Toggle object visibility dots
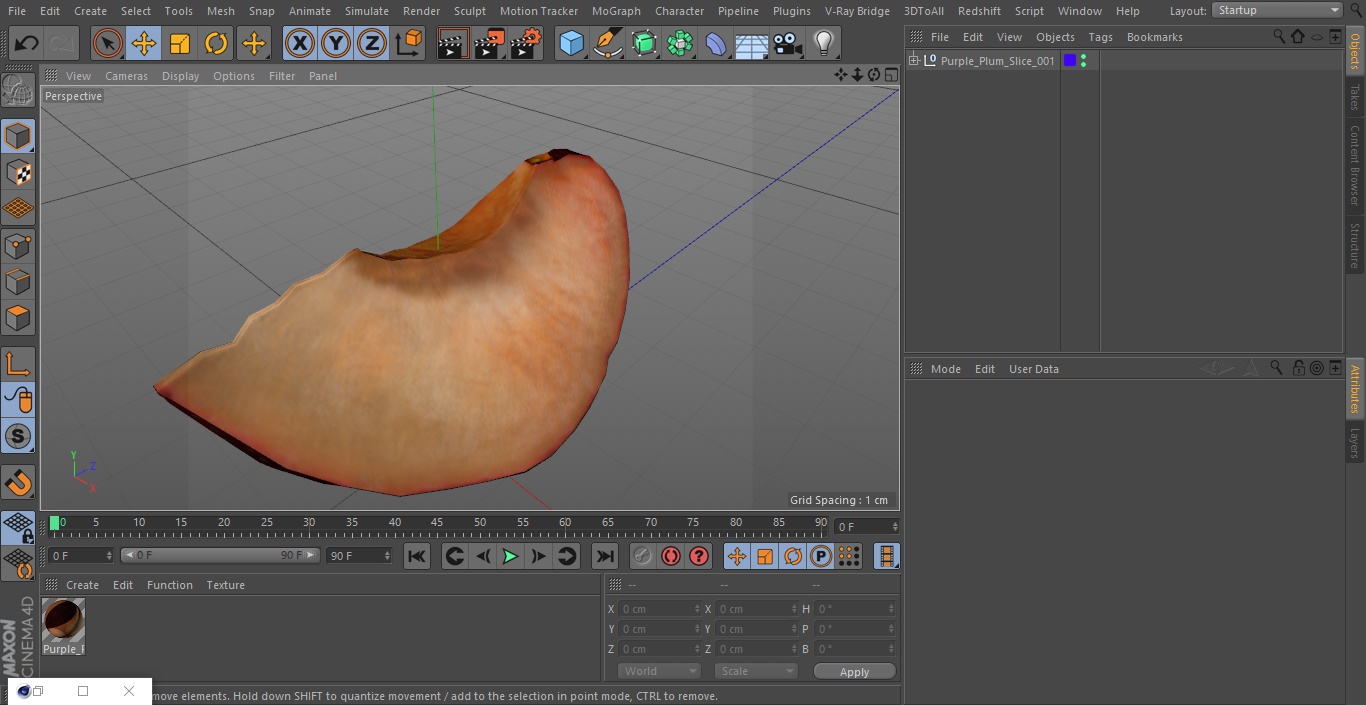 click(x=1084, y=61)
